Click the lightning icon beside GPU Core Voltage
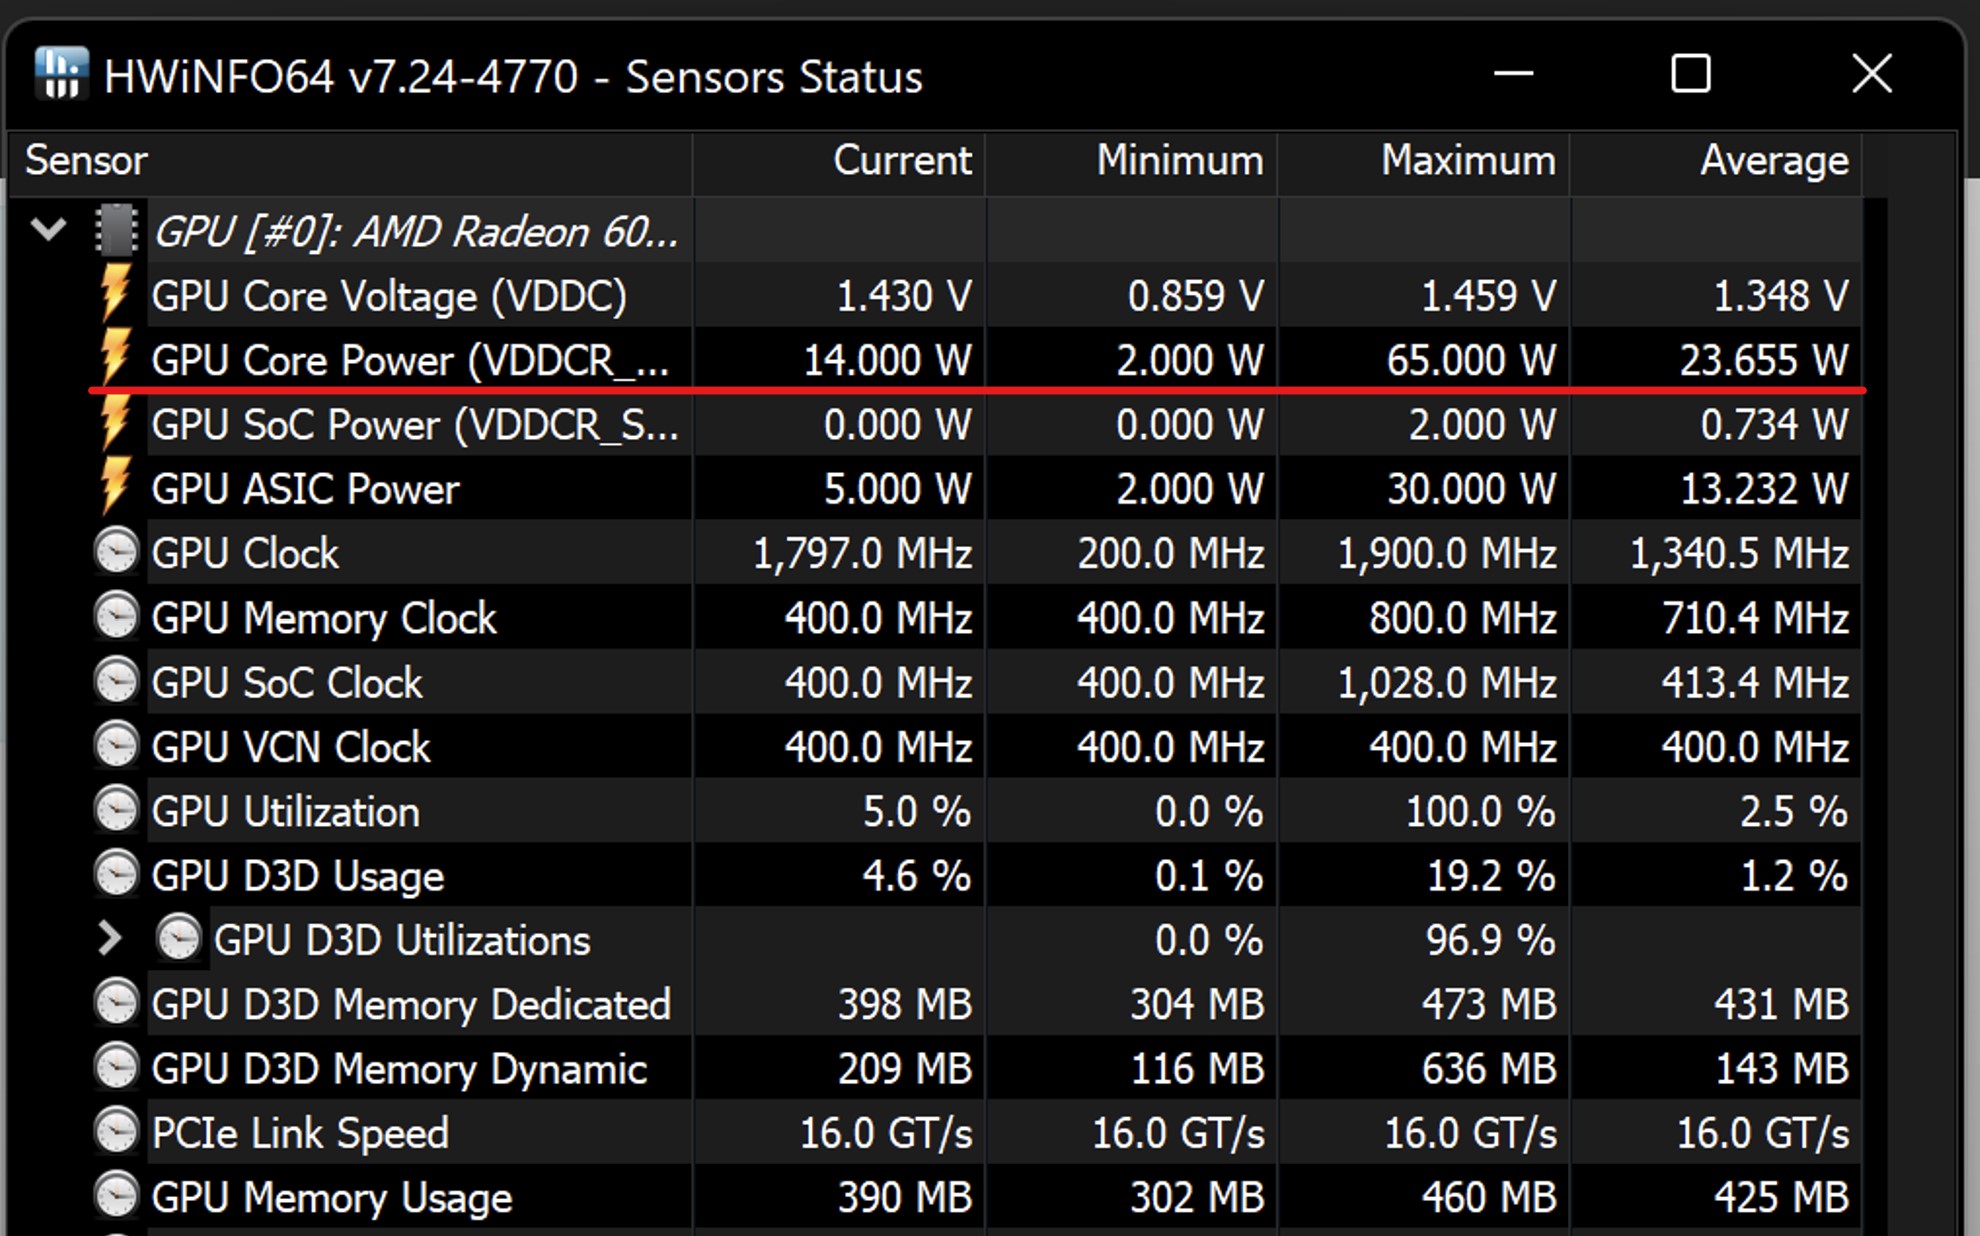Viewport: 1980px width, 1236px height. (115, 295)
